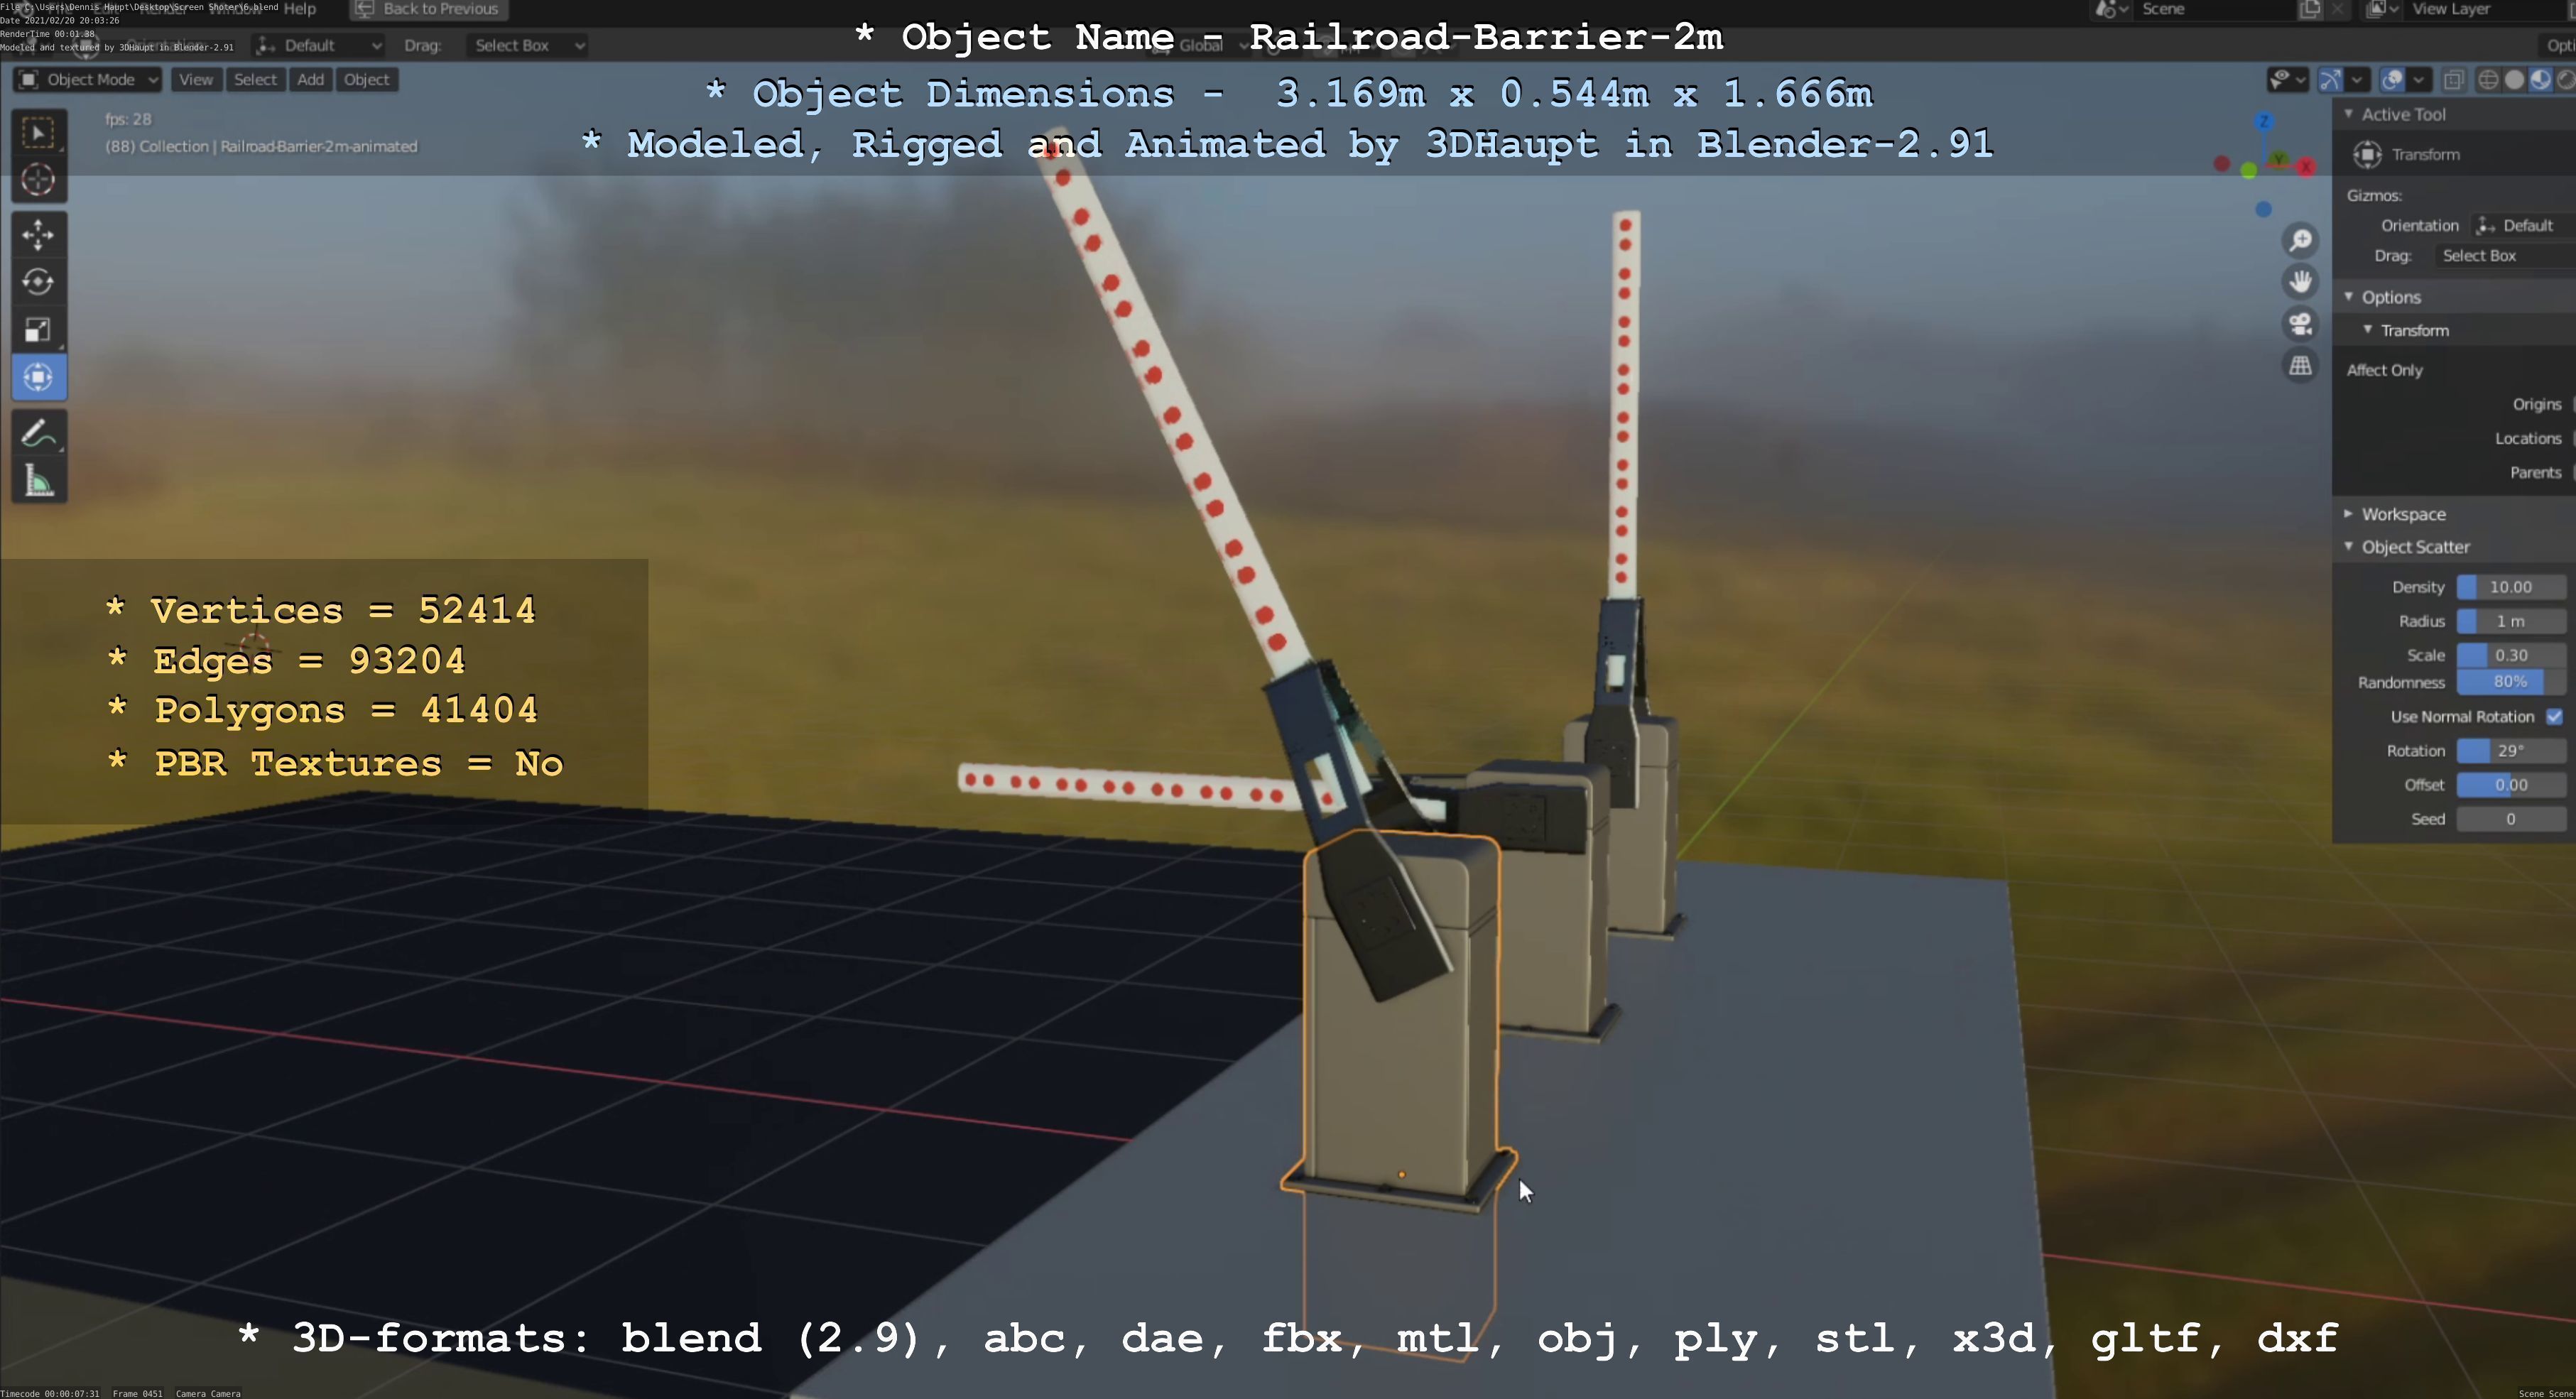Open object visibility and selectability dropdown
Image resolution: width=2576 pixels, height=1399 pixels.
click(2287, 80)
